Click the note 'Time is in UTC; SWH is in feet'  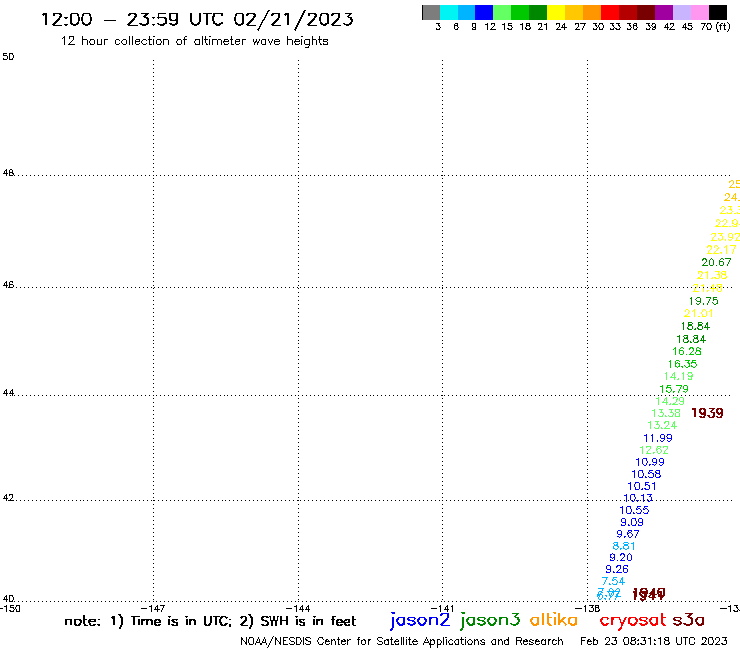tap(210, 621)
